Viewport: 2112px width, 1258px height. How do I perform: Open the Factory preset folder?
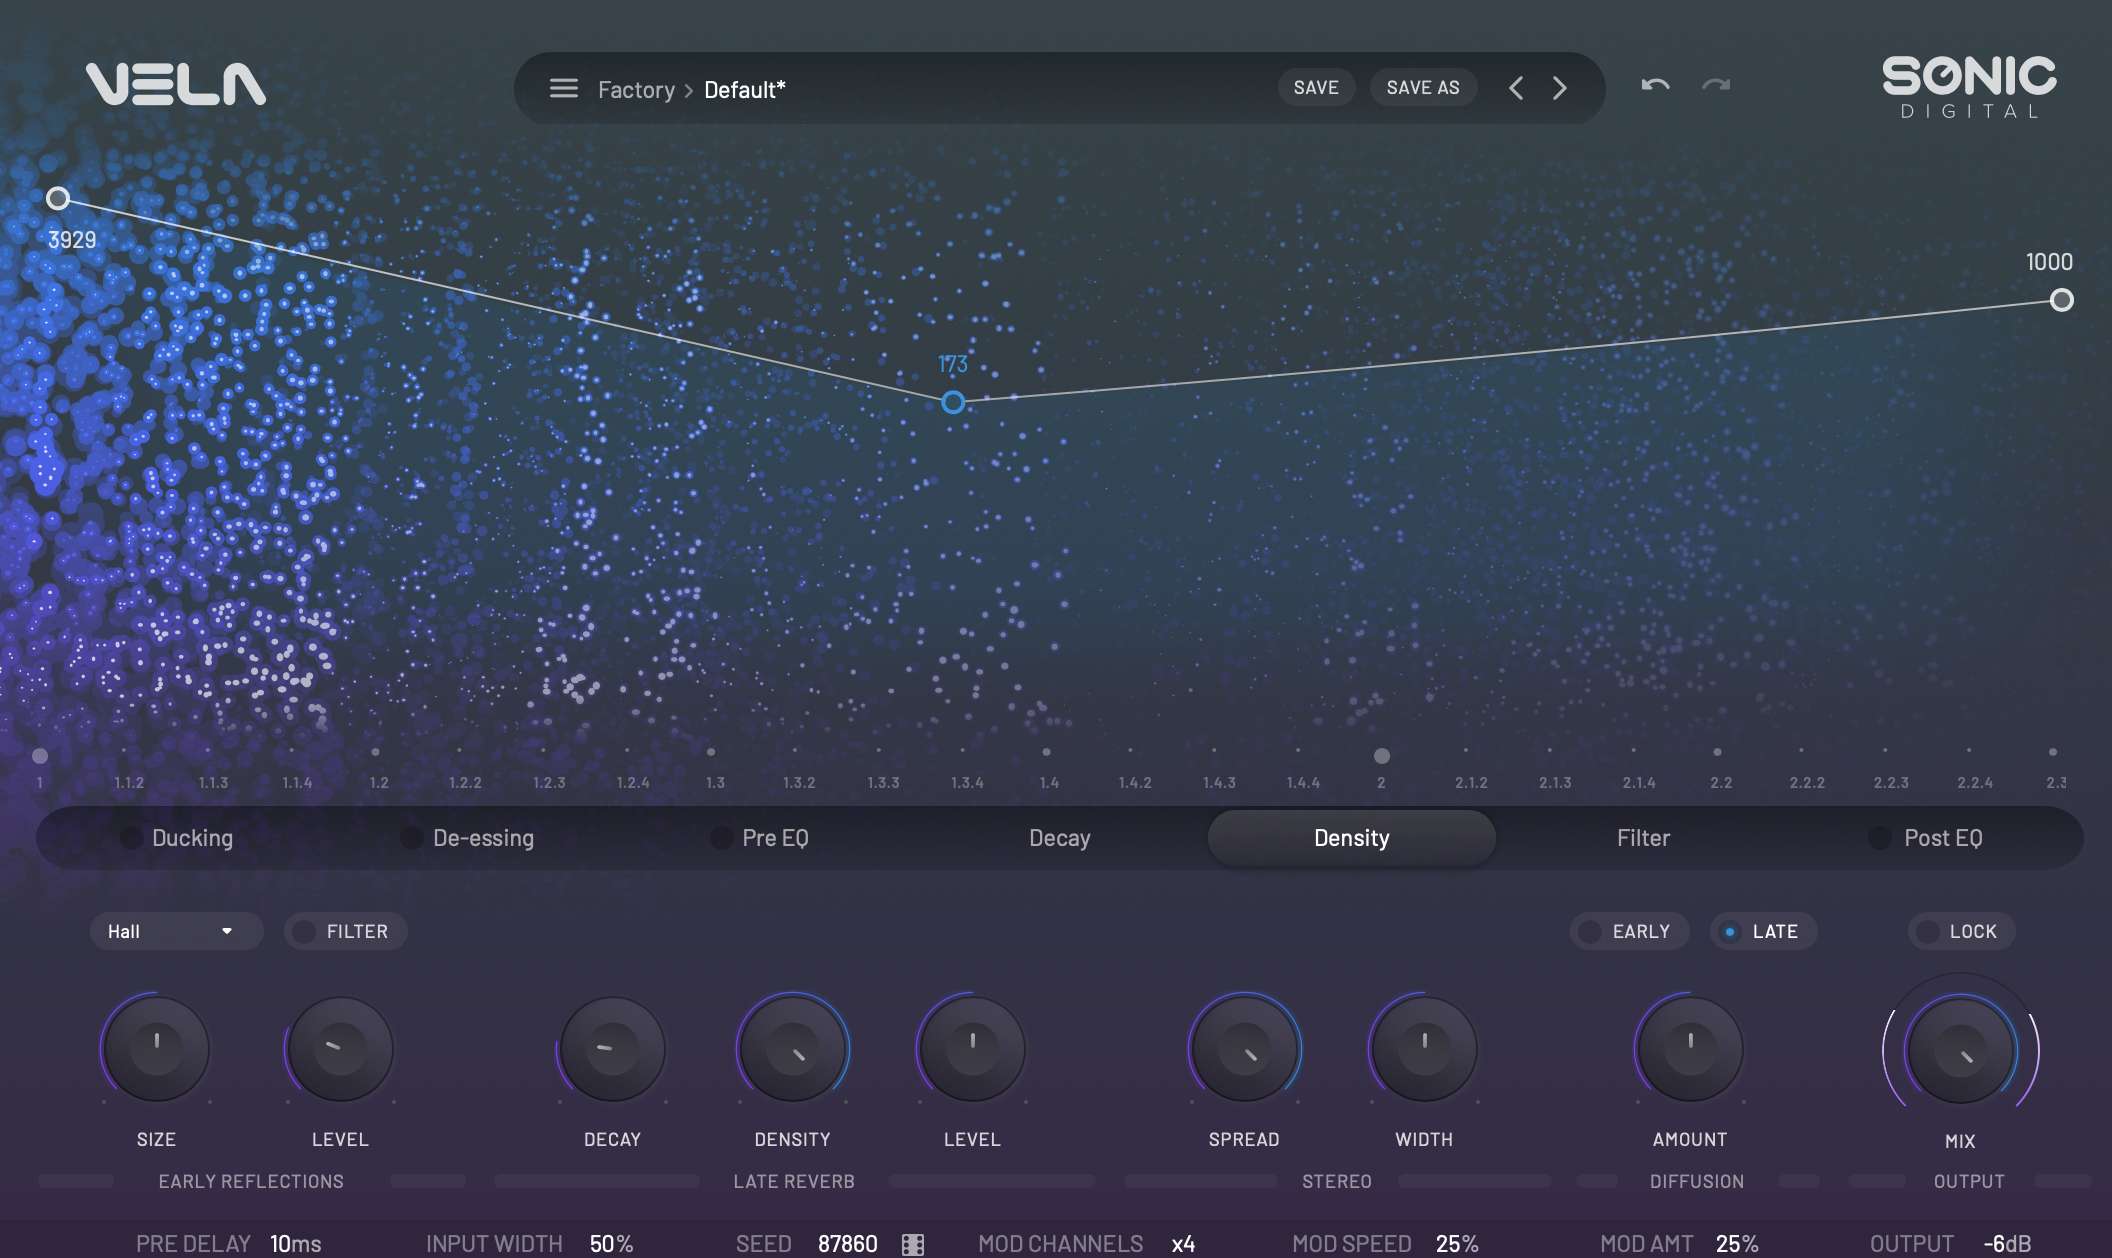(636, 90)
